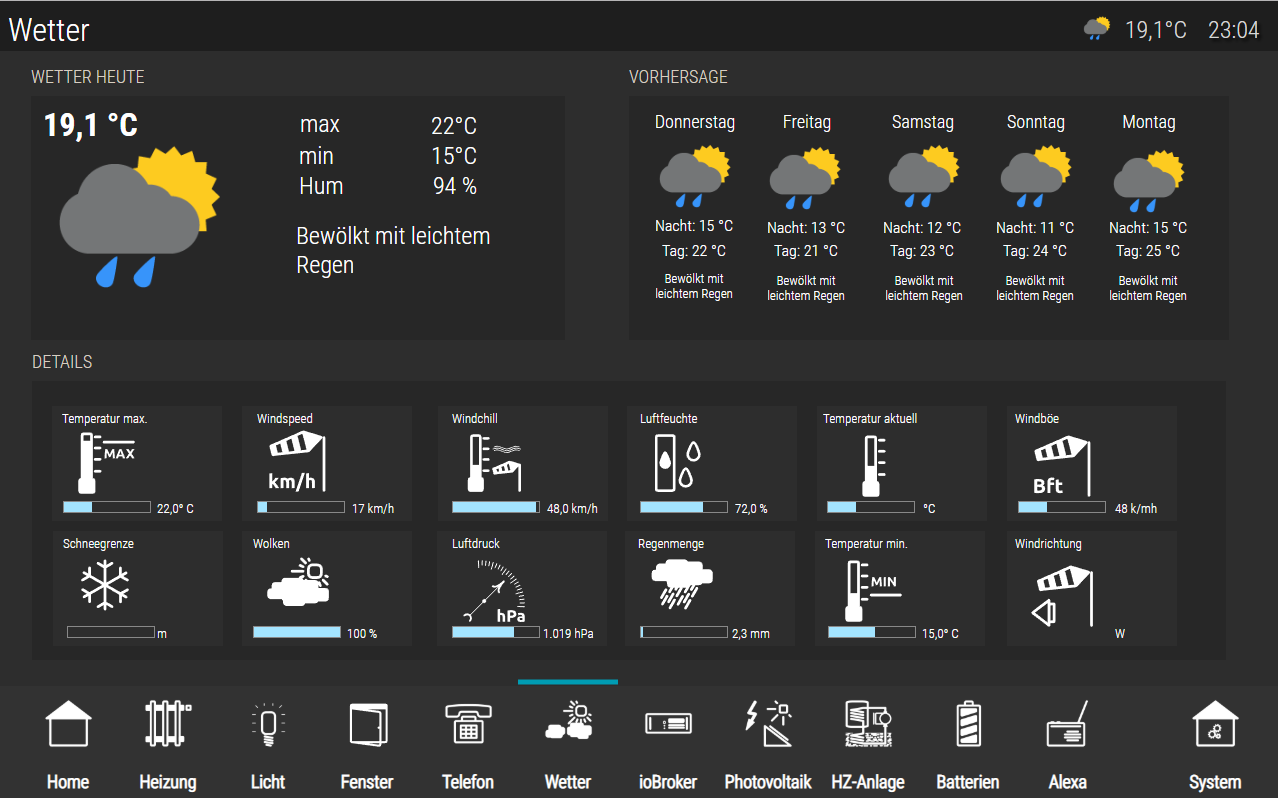Screen dimensions: 1278x798
Task: Click the Wetter page title
Action: pyautogui.click(x=49, y=30)
